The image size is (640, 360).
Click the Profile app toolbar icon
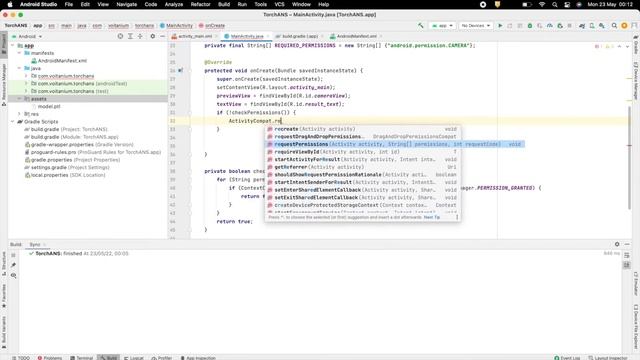click(550, 25)
